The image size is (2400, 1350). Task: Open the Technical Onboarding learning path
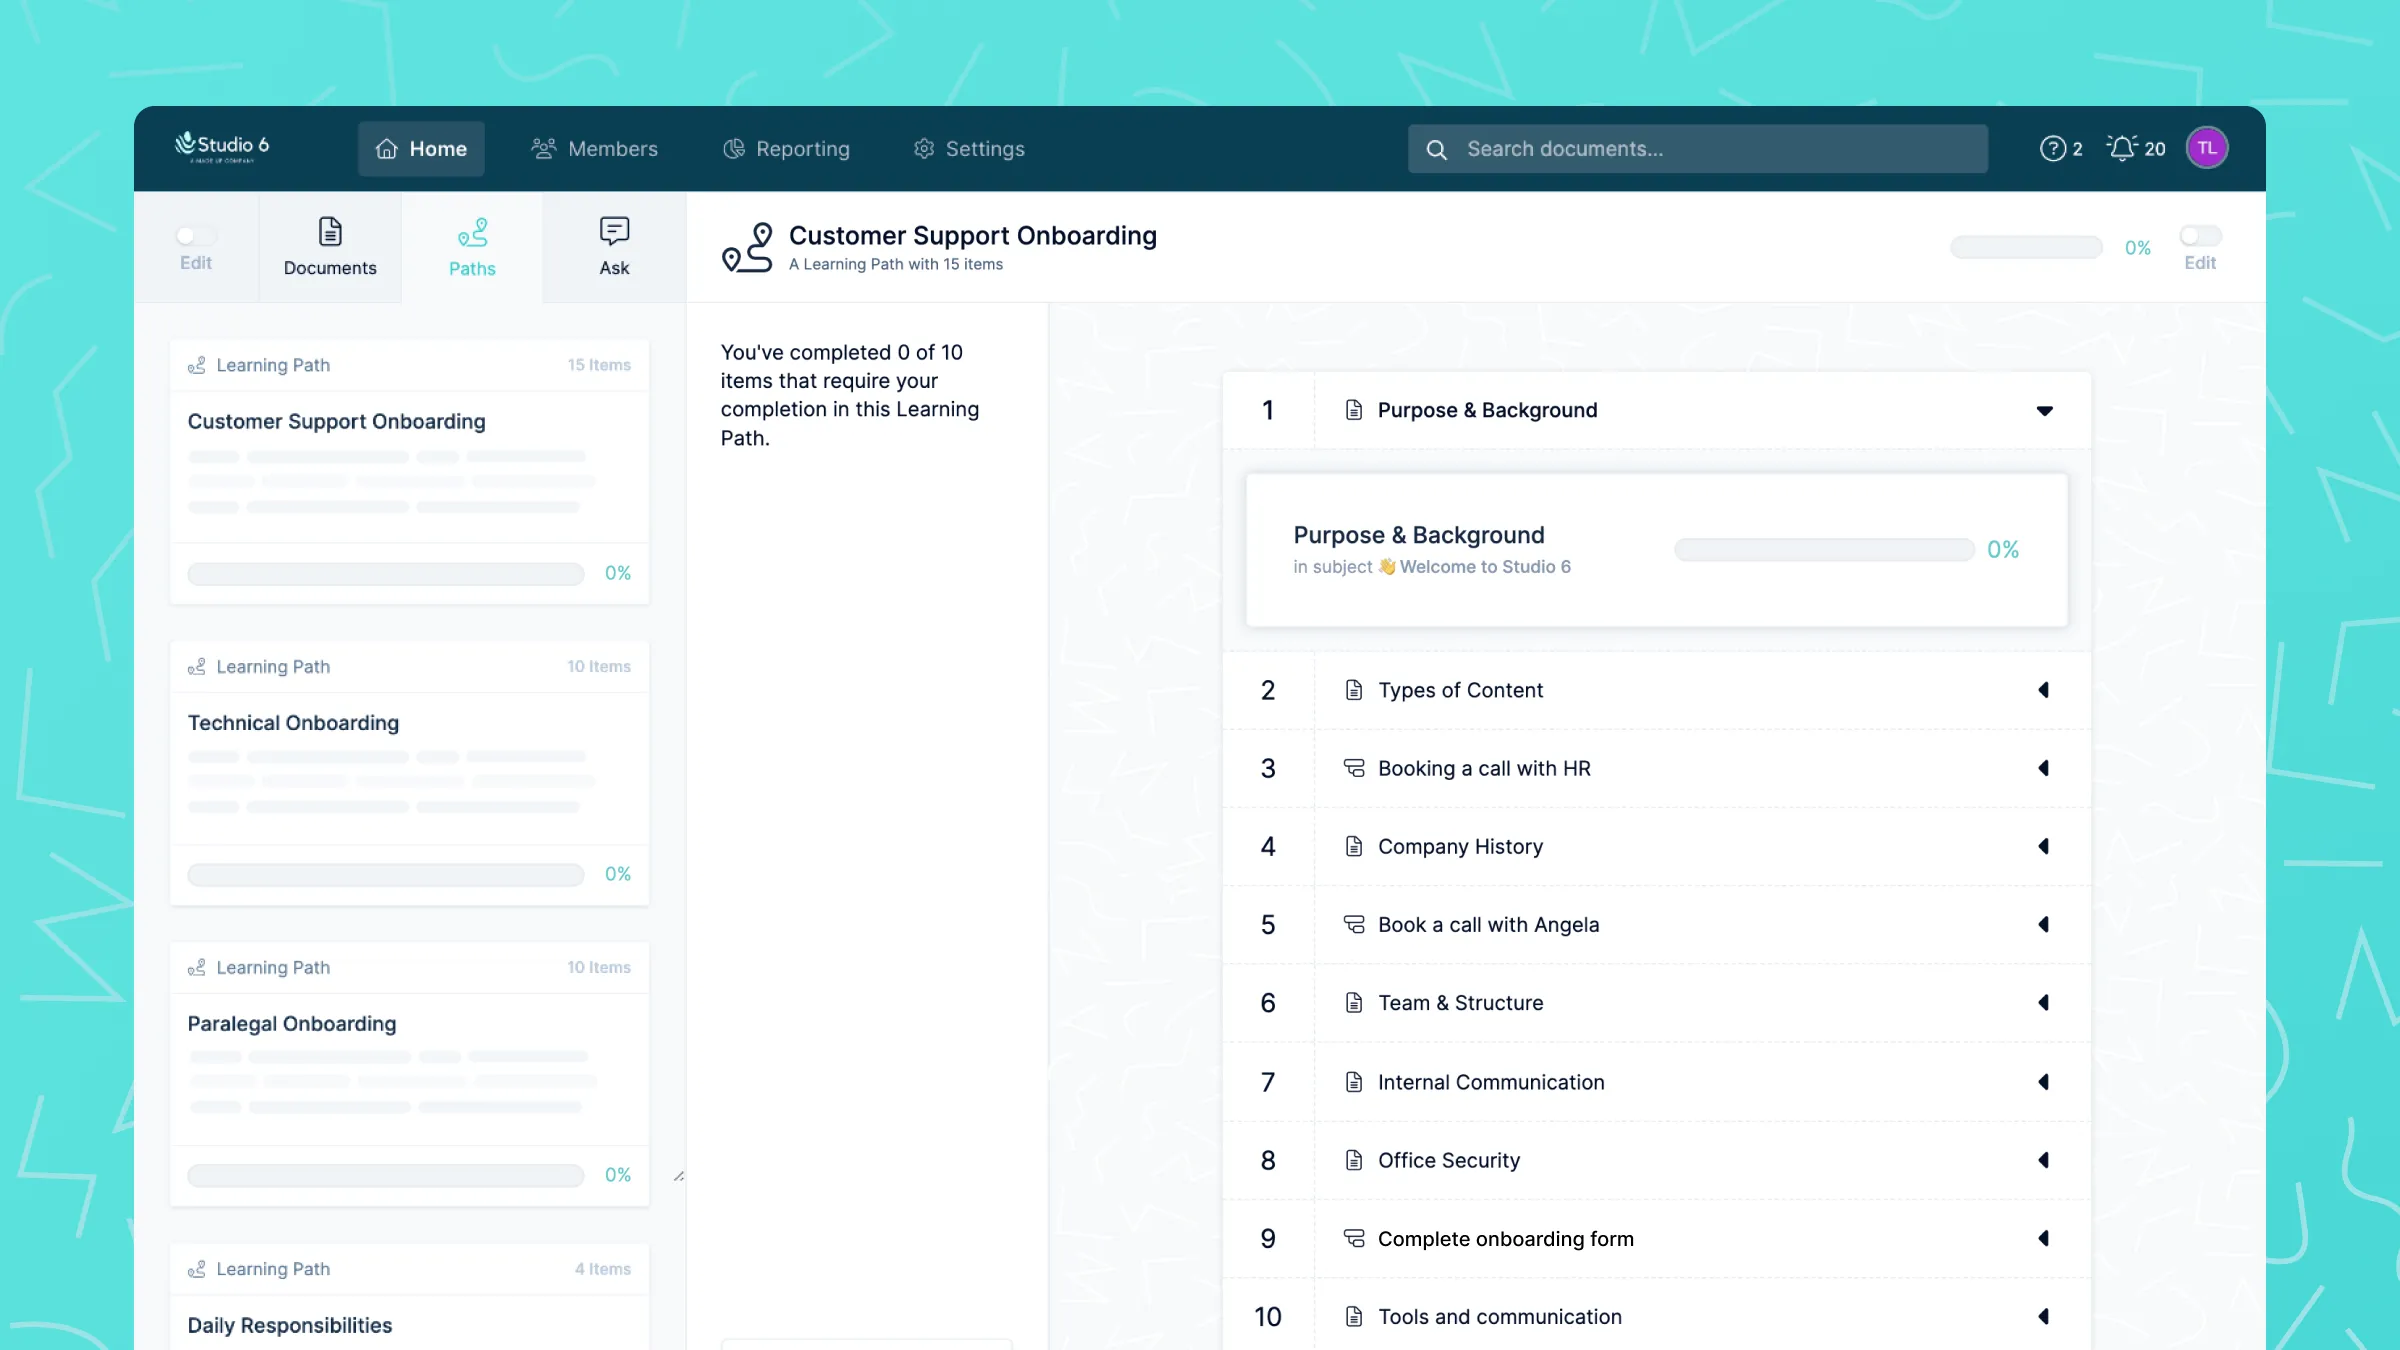pos(293,722)
